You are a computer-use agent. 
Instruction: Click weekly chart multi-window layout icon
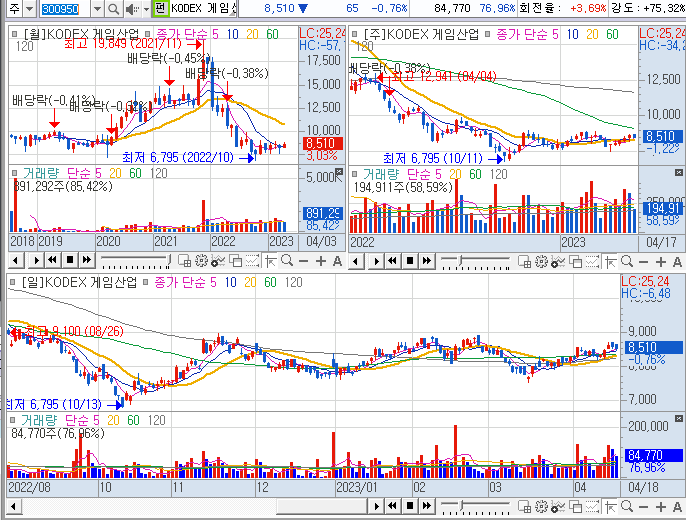click(525, 262)
